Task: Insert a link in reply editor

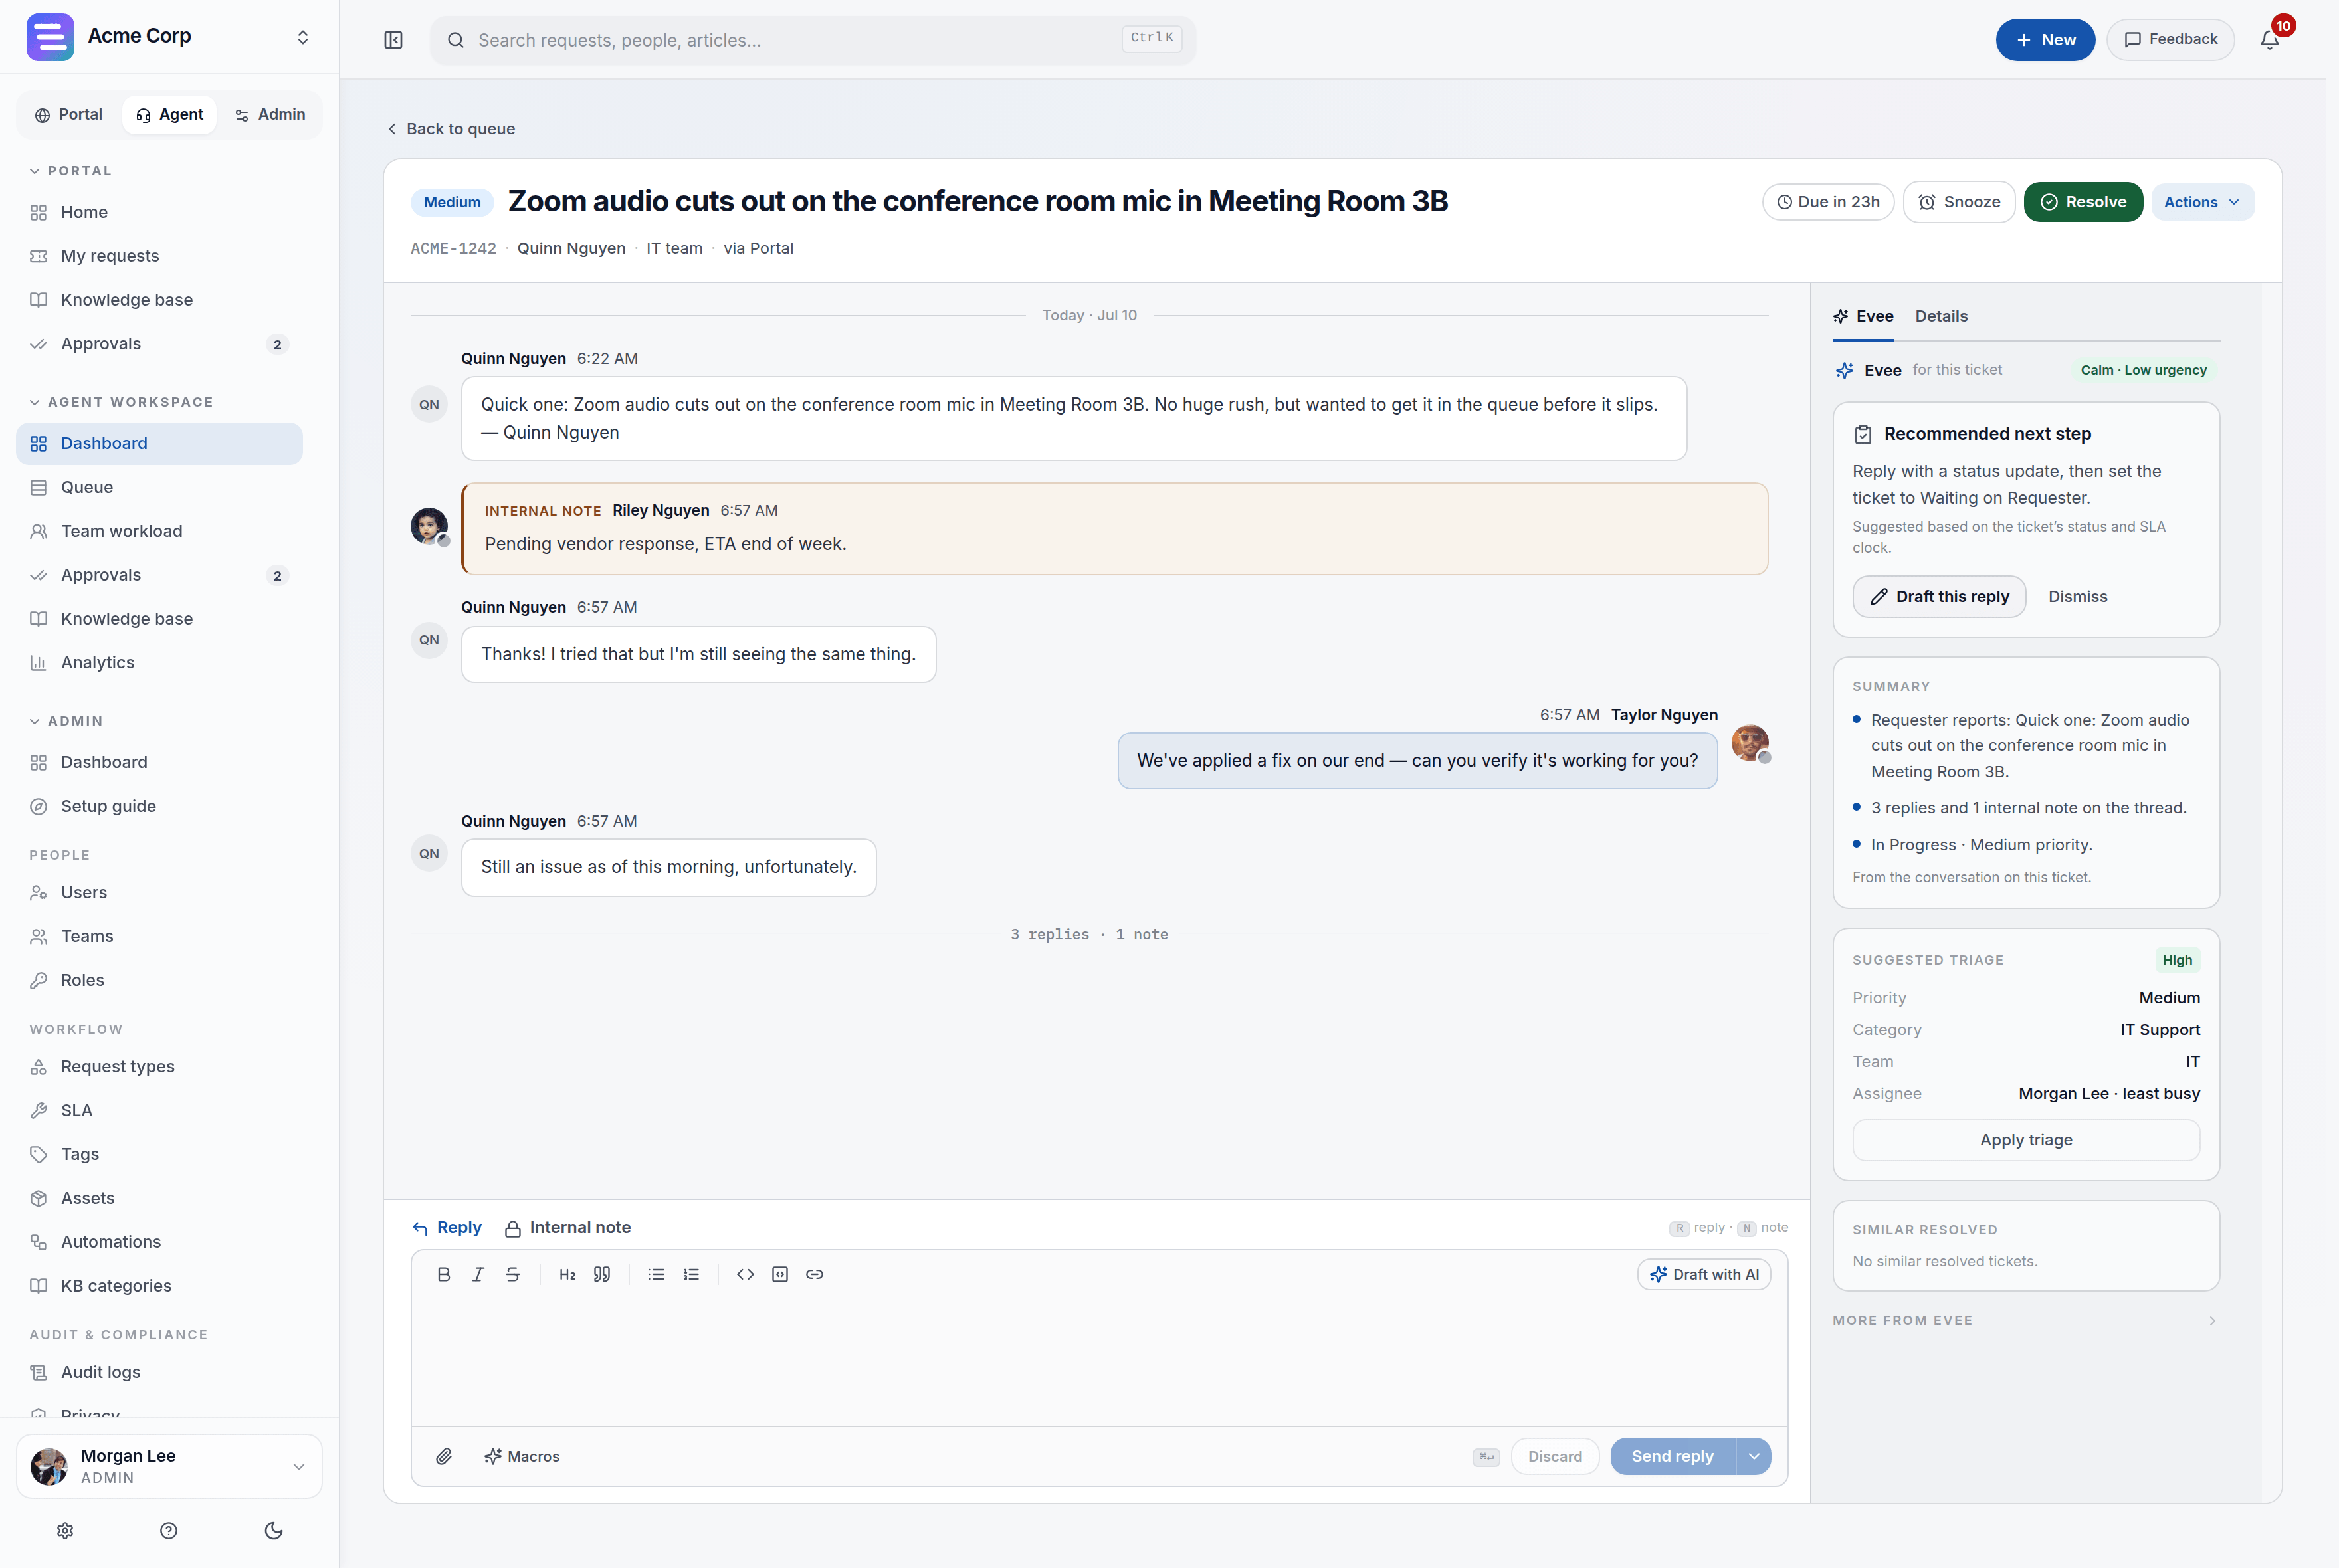Action: click(815, 1274)
